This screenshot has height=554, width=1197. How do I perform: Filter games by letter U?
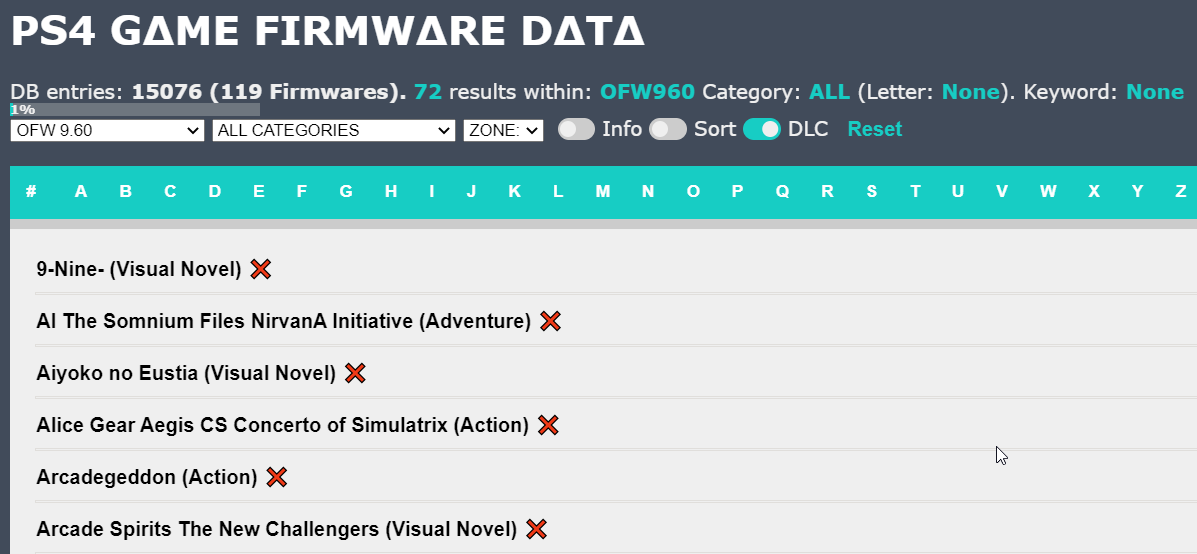pyautogui.click(x=957, y=192)
